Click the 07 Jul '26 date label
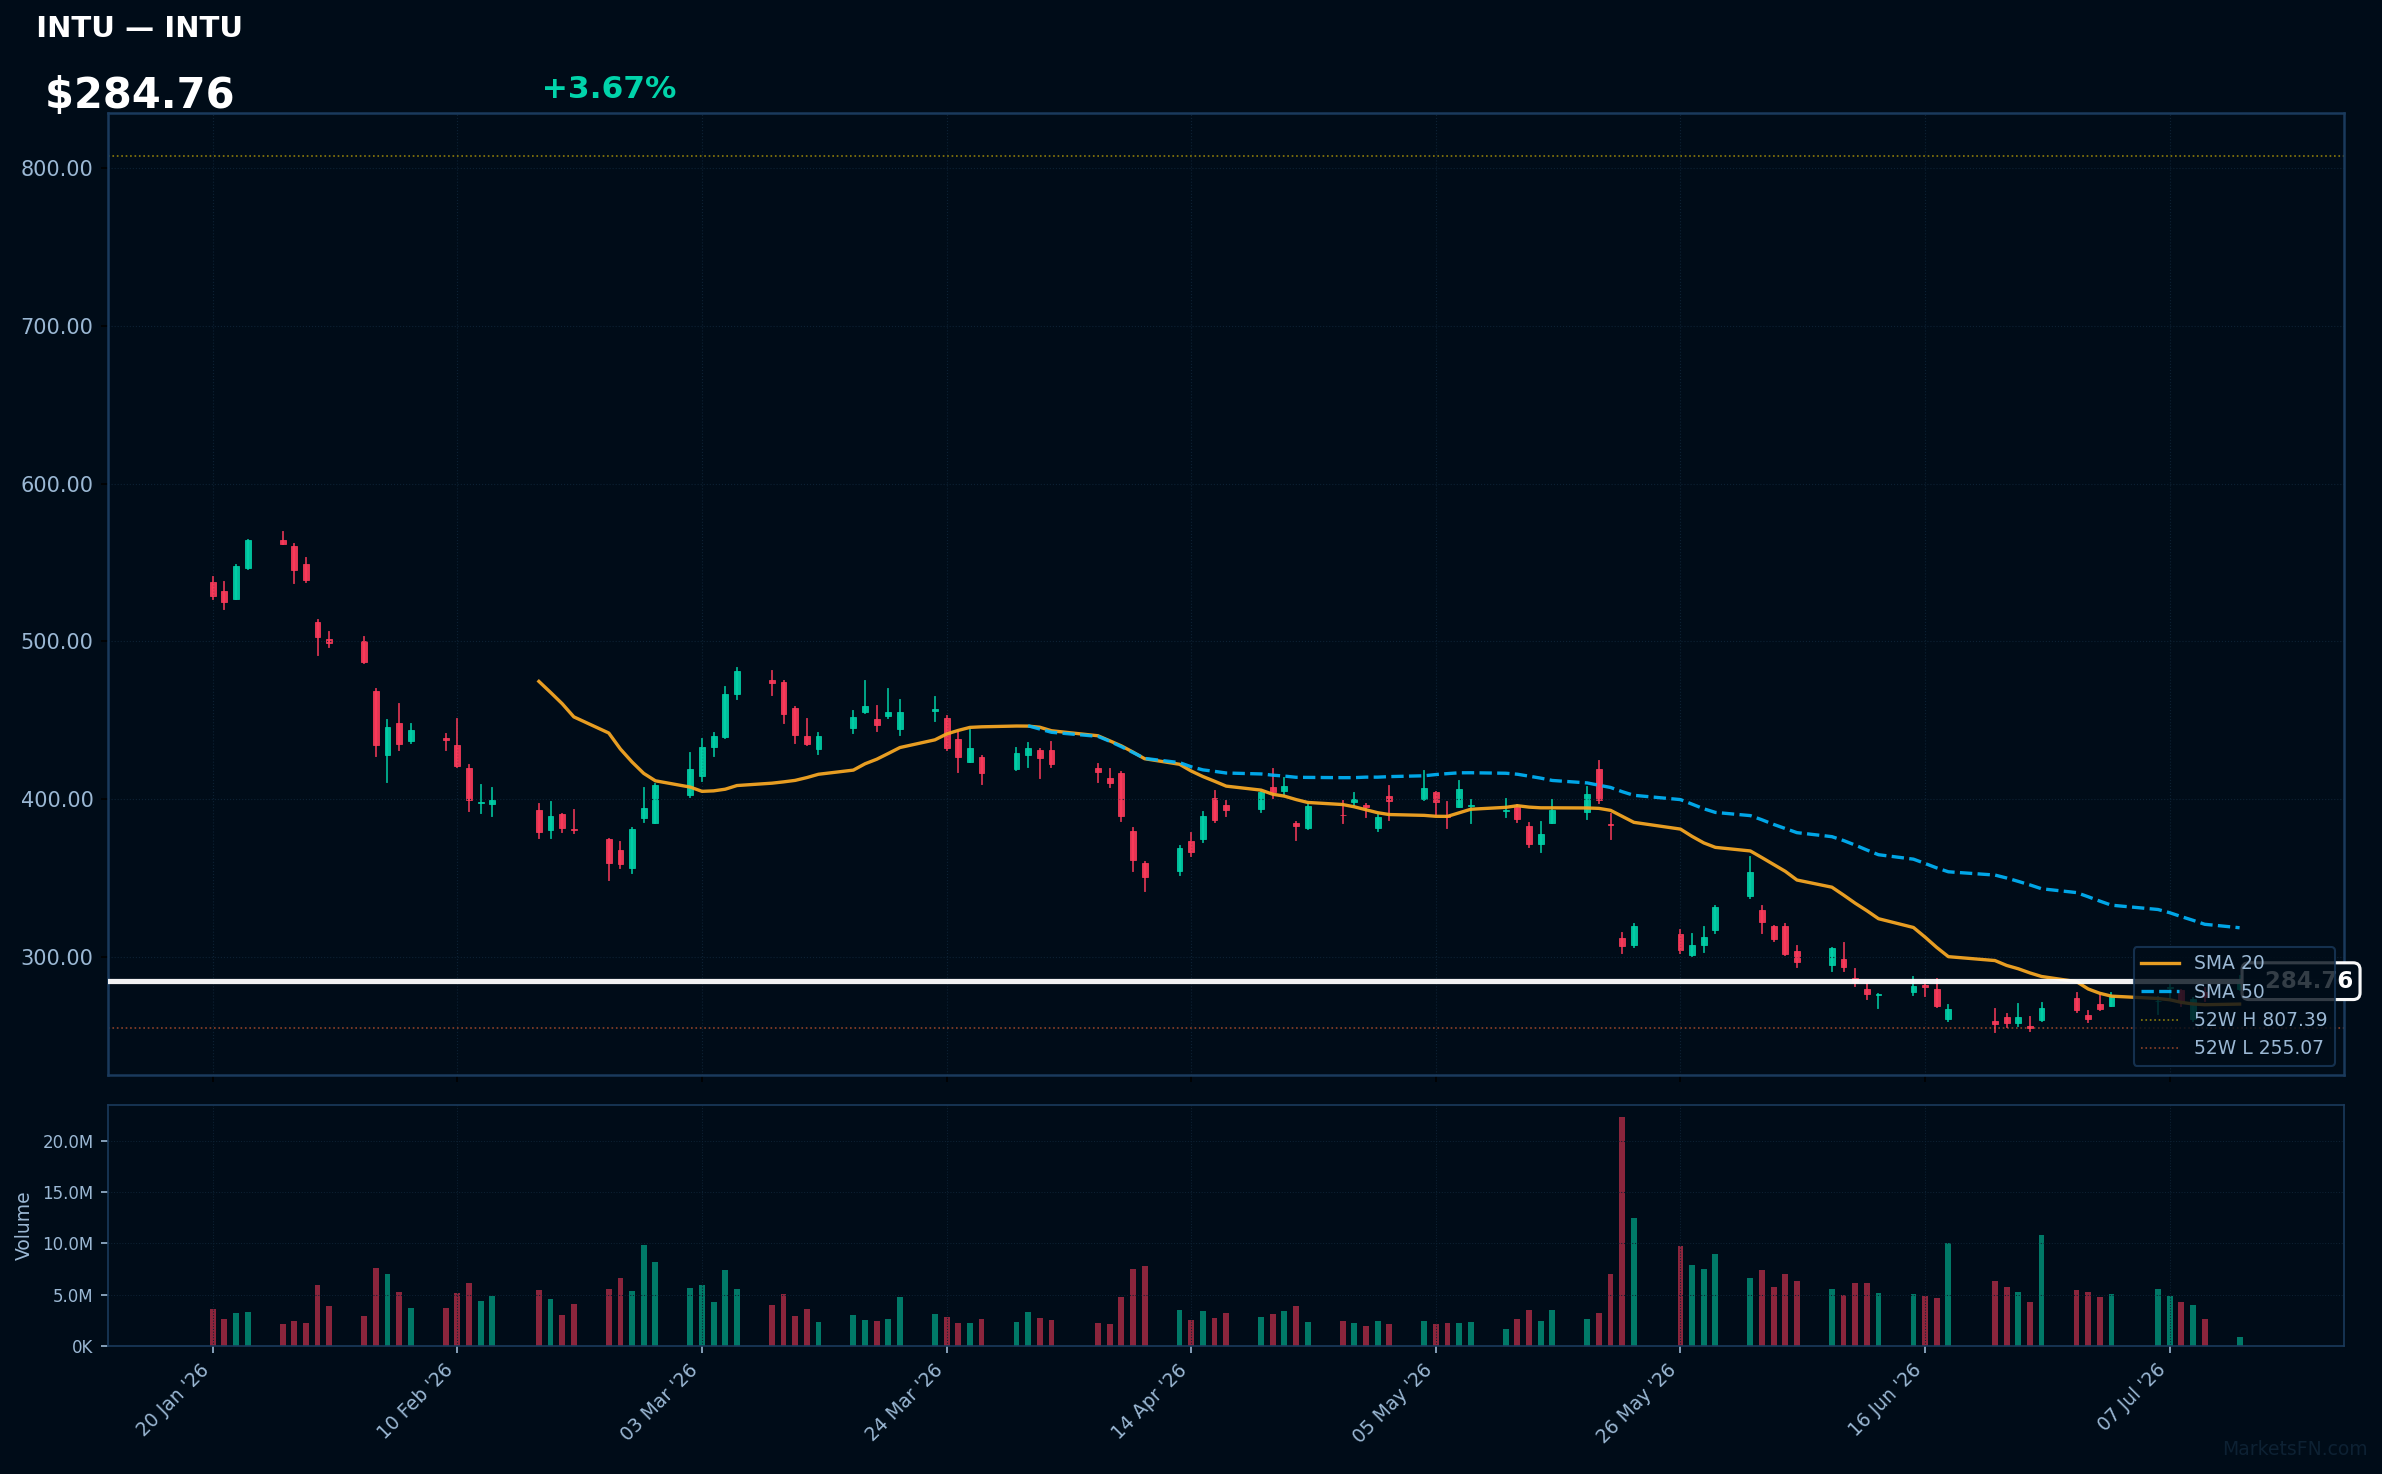 tap(2133, 1396)
